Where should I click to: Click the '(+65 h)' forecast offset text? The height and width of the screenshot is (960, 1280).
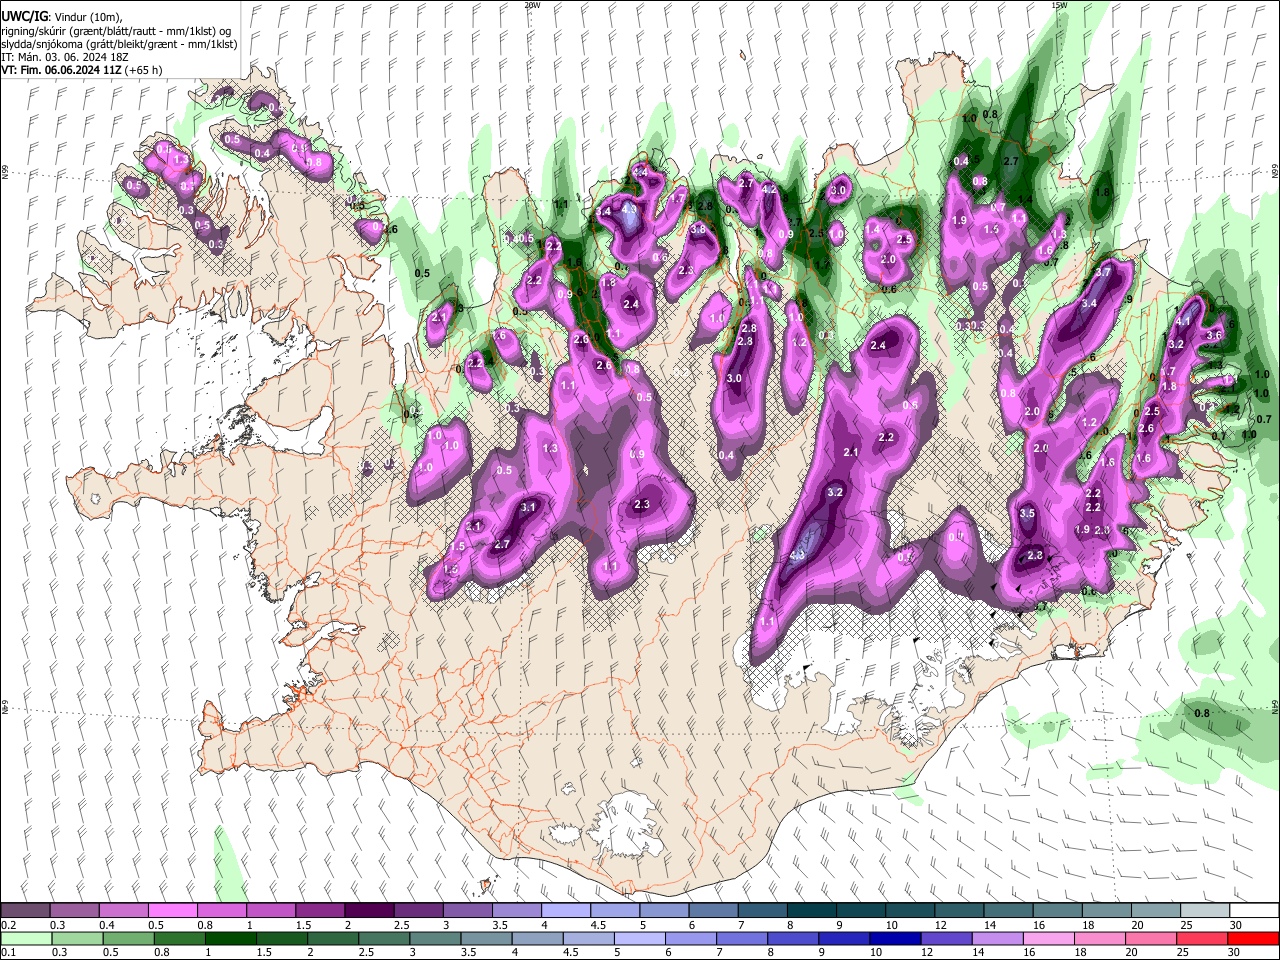tap(144, 70)
